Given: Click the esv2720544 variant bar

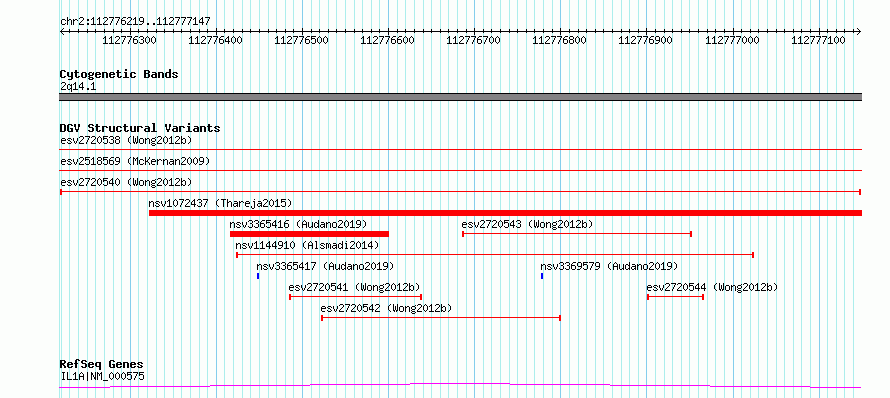Looking at the screenshot, I should [675, 297].
